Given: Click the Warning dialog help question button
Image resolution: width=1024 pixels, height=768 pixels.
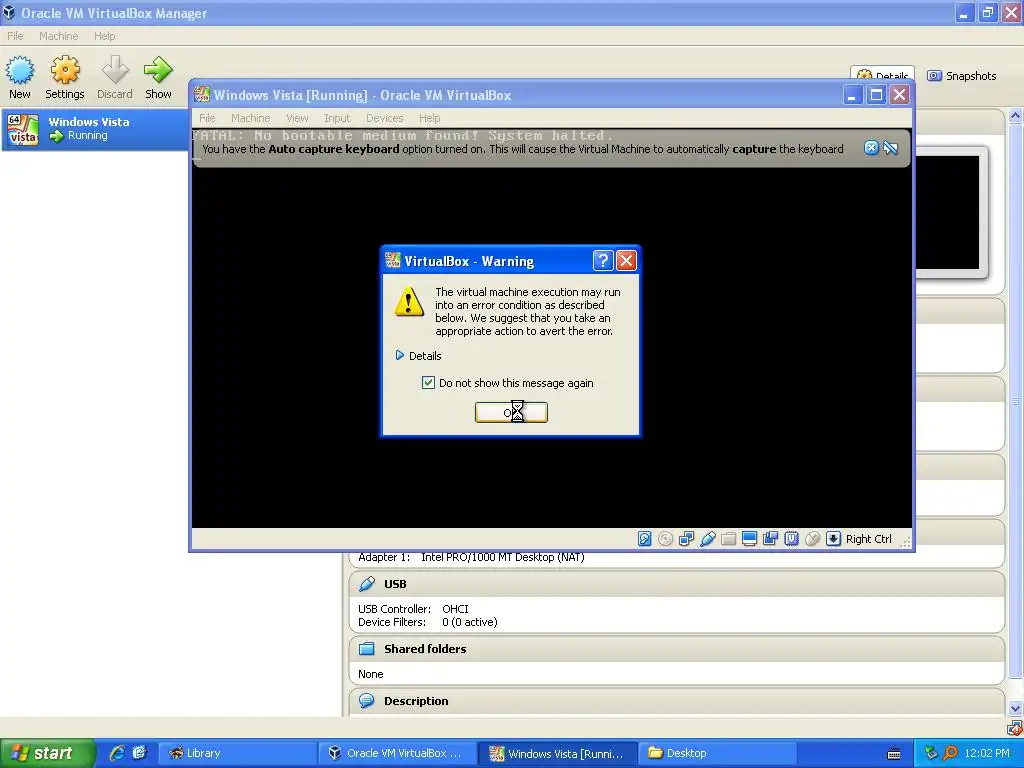Looking at the screenshot, I should click(603, 261).
